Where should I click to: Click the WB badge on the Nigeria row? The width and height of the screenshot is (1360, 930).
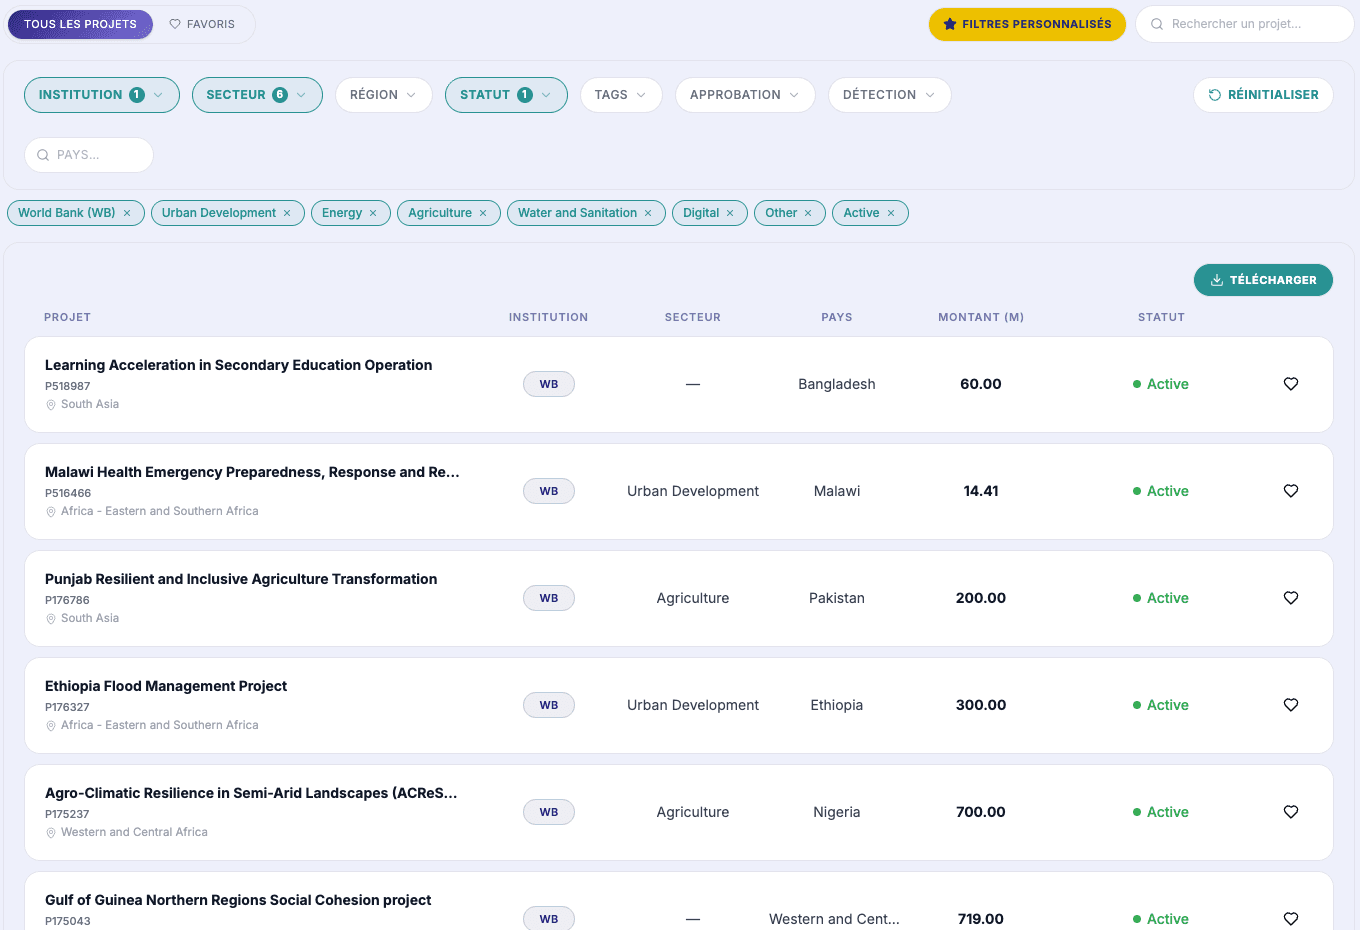549,812
